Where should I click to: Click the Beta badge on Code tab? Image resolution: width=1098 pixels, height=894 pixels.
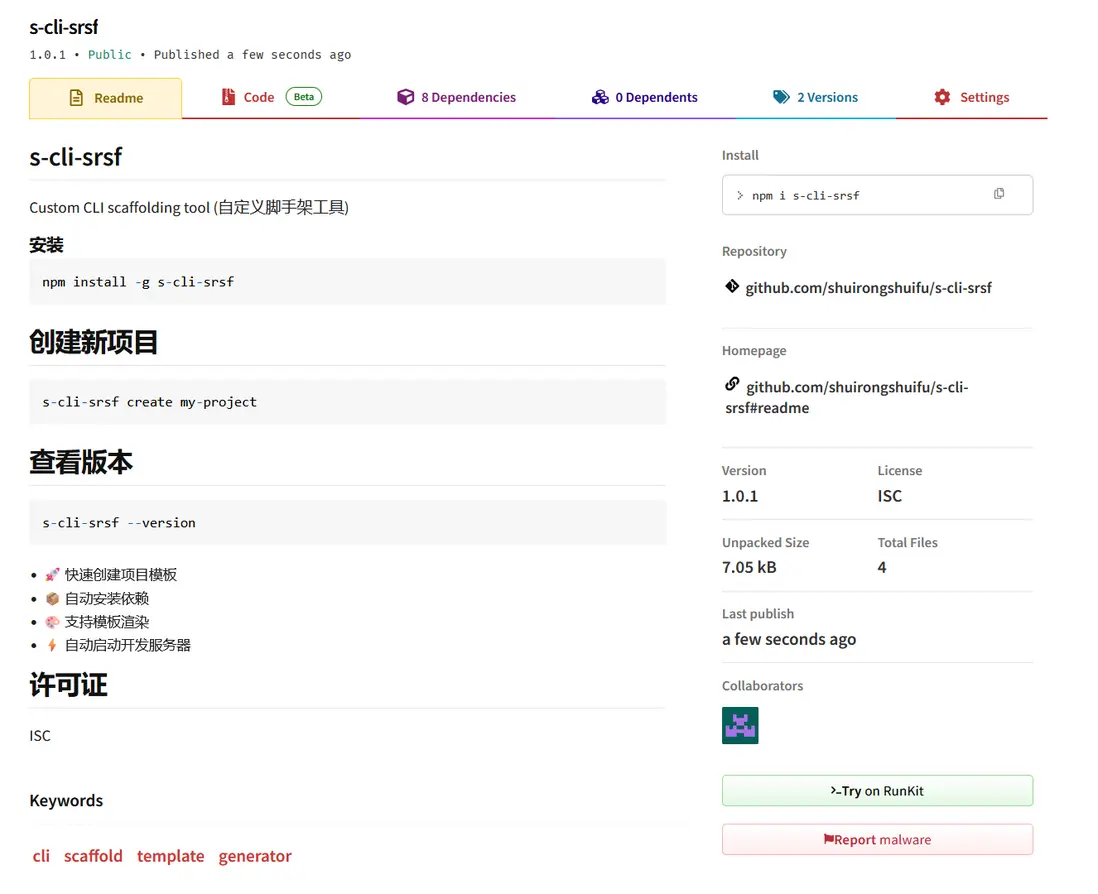pyautogui.click(x=304, y=97)
